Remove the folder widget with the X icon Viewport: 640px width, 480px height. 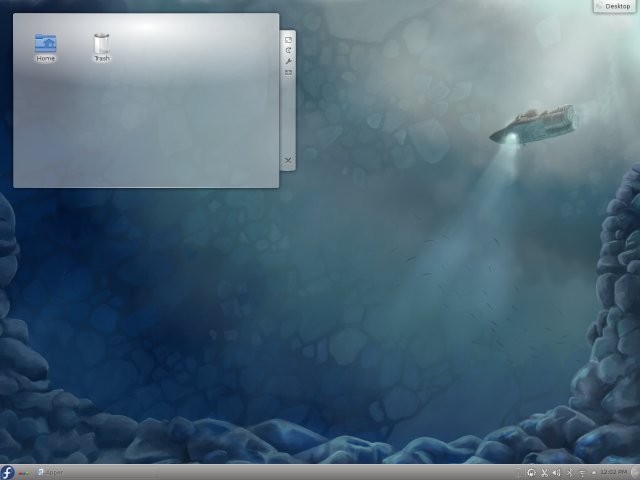point(288,160)
